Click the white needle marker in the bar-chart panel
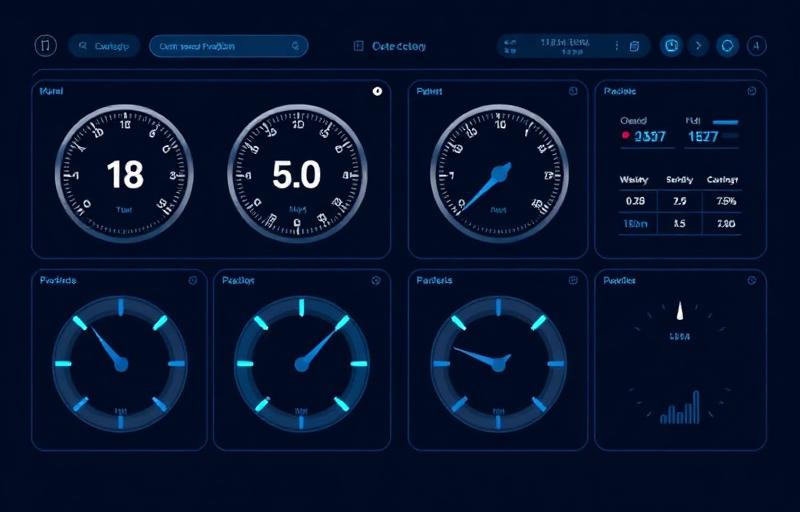800x512 pixels. tap(680, 311)
